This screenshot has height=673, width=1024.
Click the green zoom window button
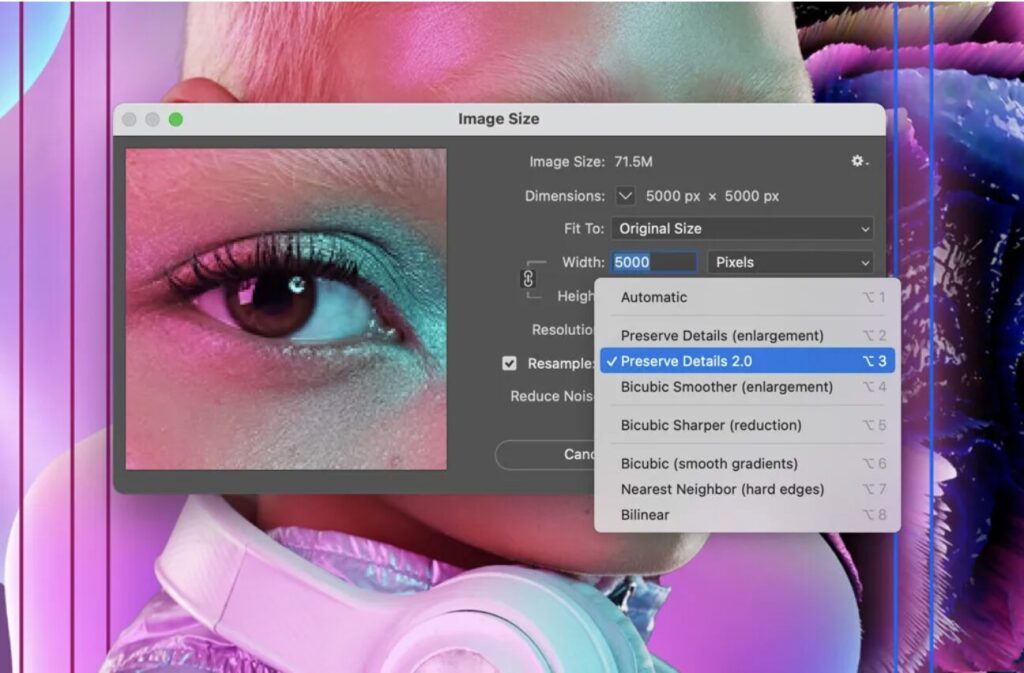click(176, 119)
